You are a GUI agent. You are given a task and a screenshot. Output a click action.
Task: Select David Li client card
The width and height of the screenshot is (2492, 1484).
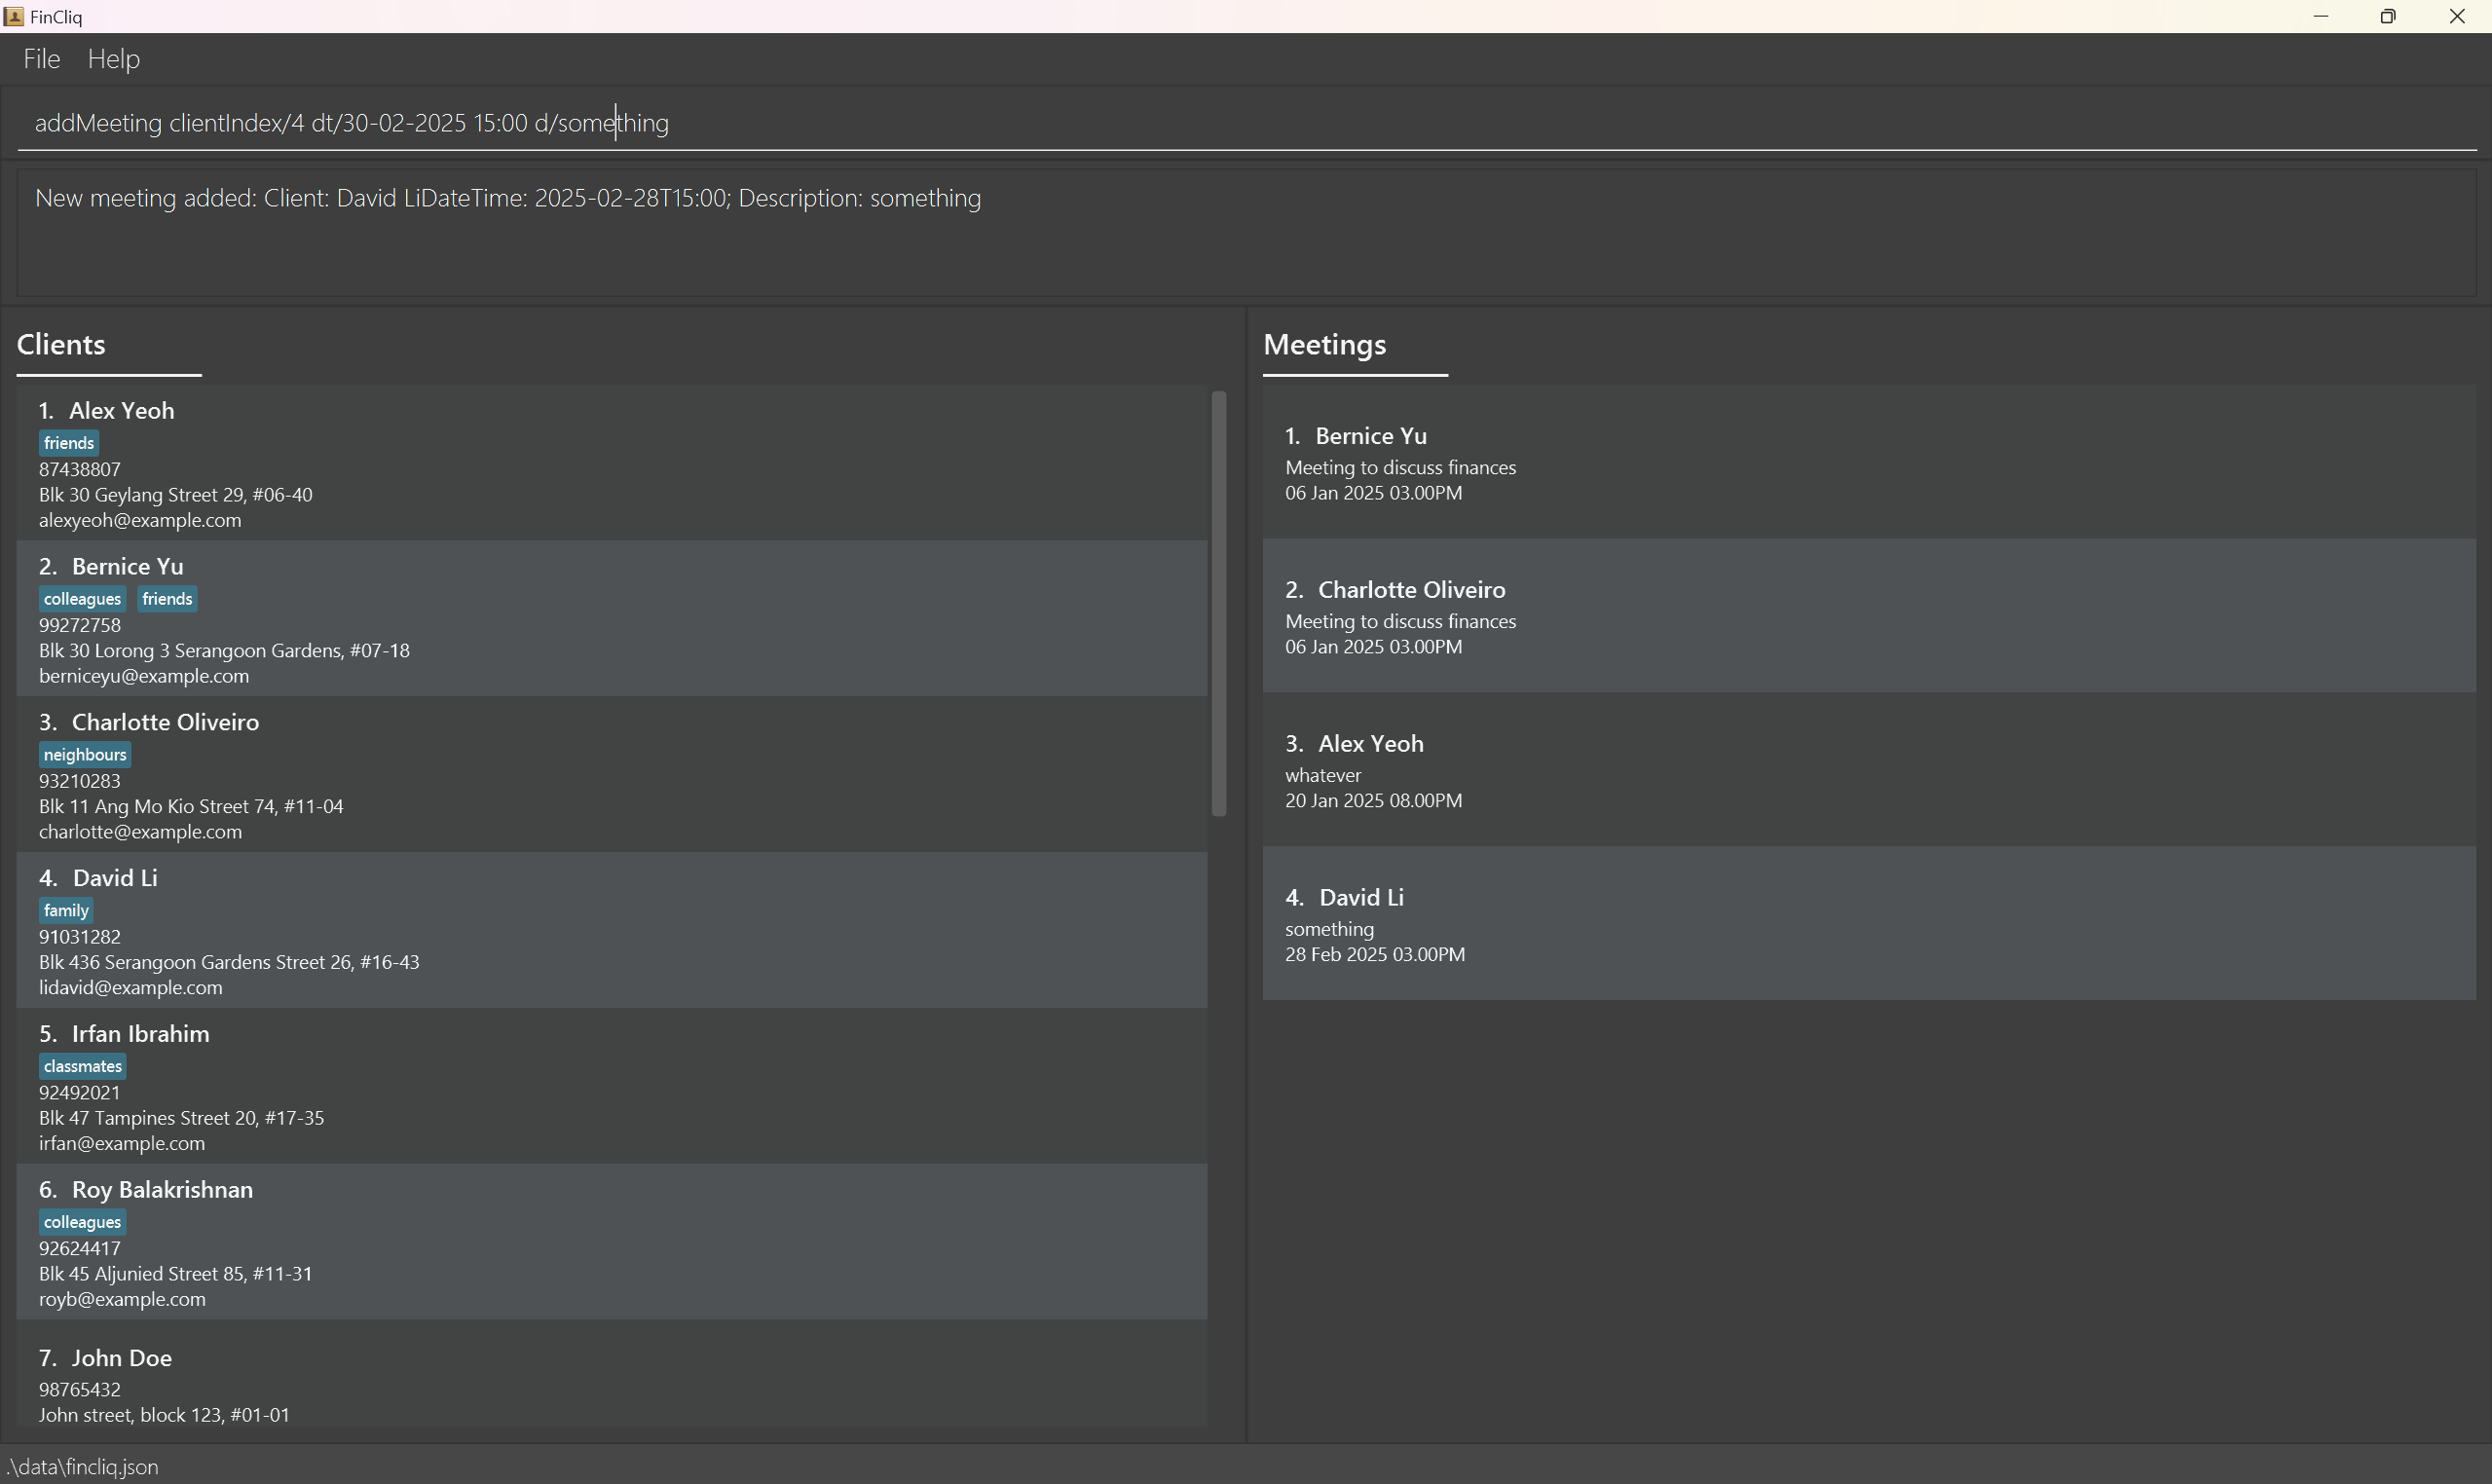[610, 930]
